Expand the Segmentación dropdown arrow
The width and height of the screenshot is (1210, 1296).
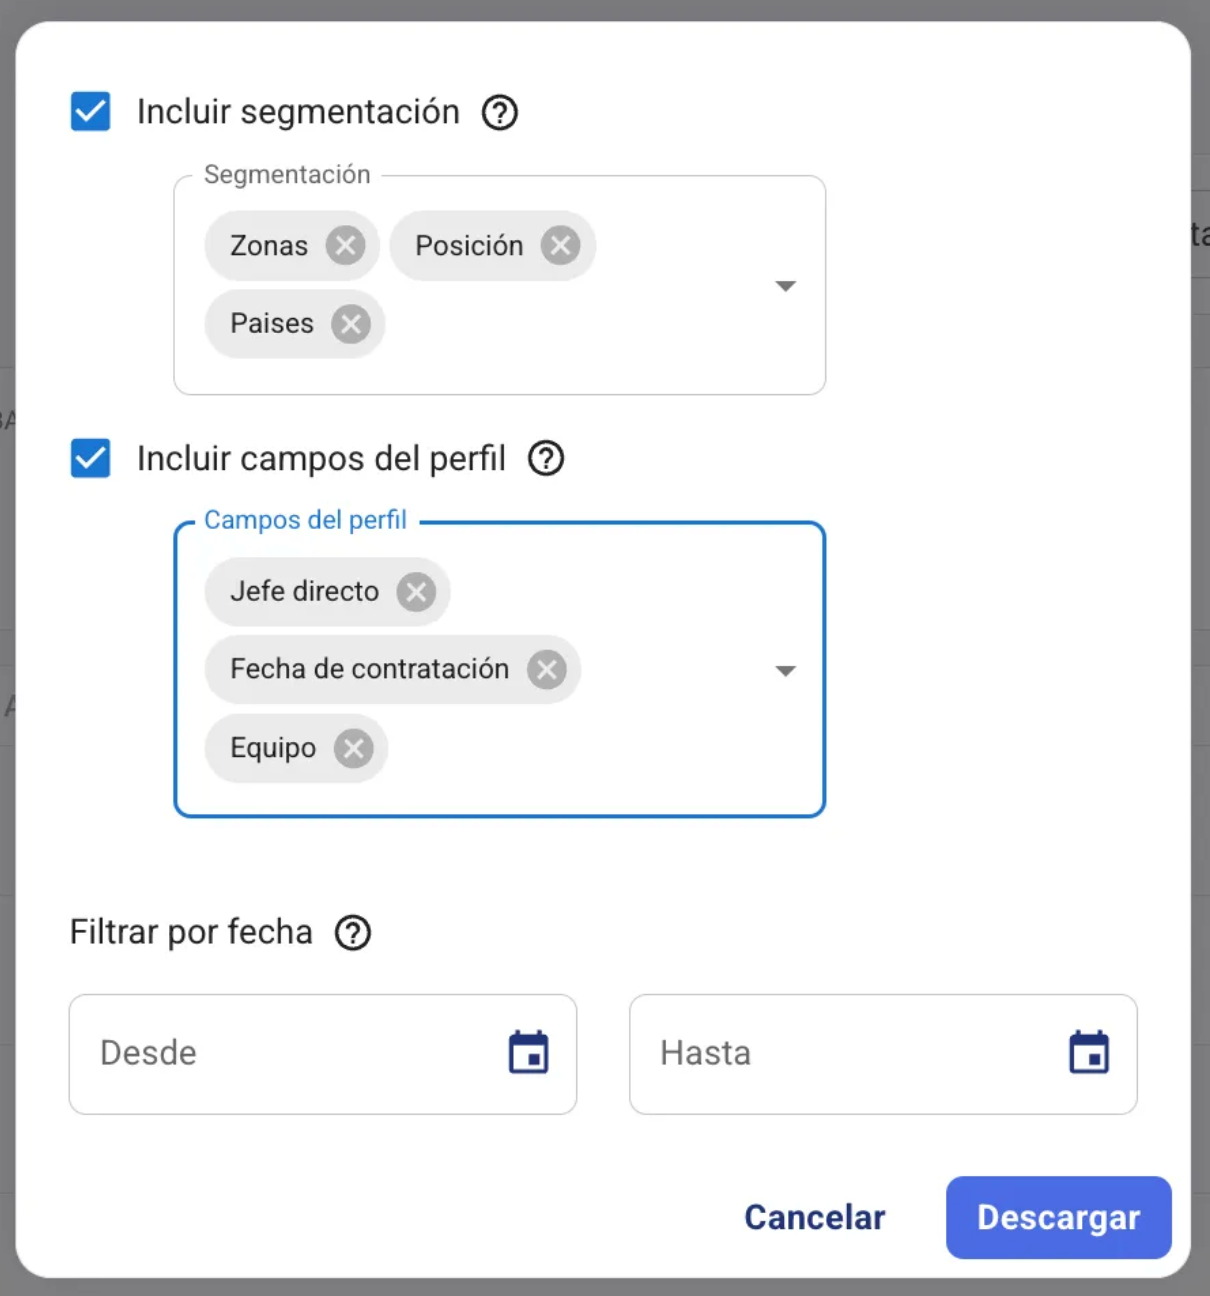pos(786,286)
